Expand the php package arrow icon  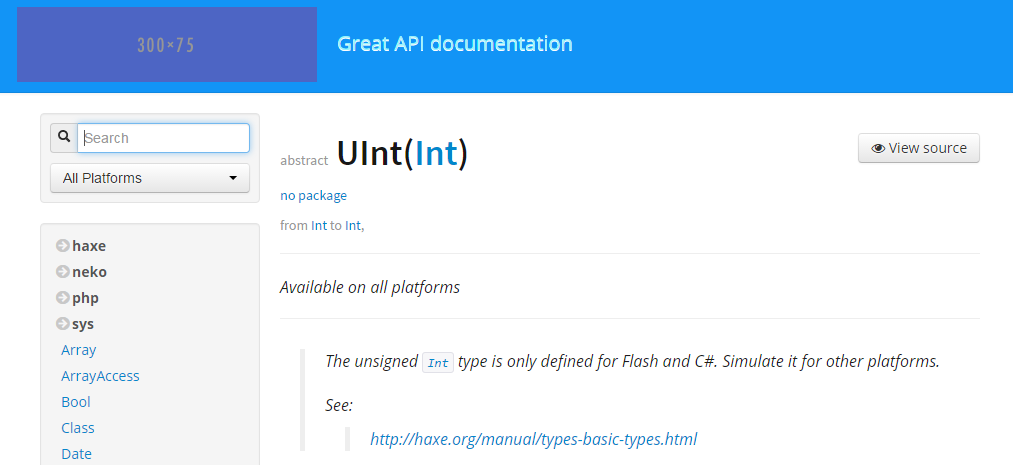click(x=63, y=298)
